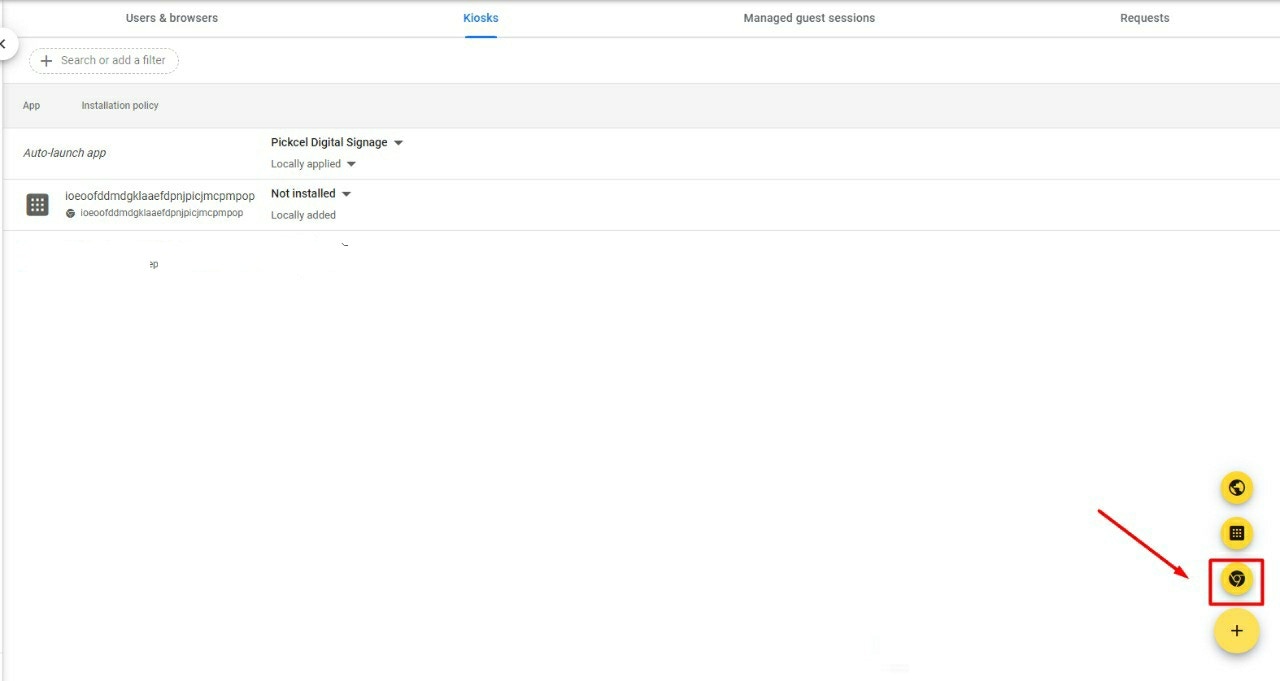Select the Auto-launch app row label
The height and width of the screenshot is (681, 1280).
tap(64, 152)
